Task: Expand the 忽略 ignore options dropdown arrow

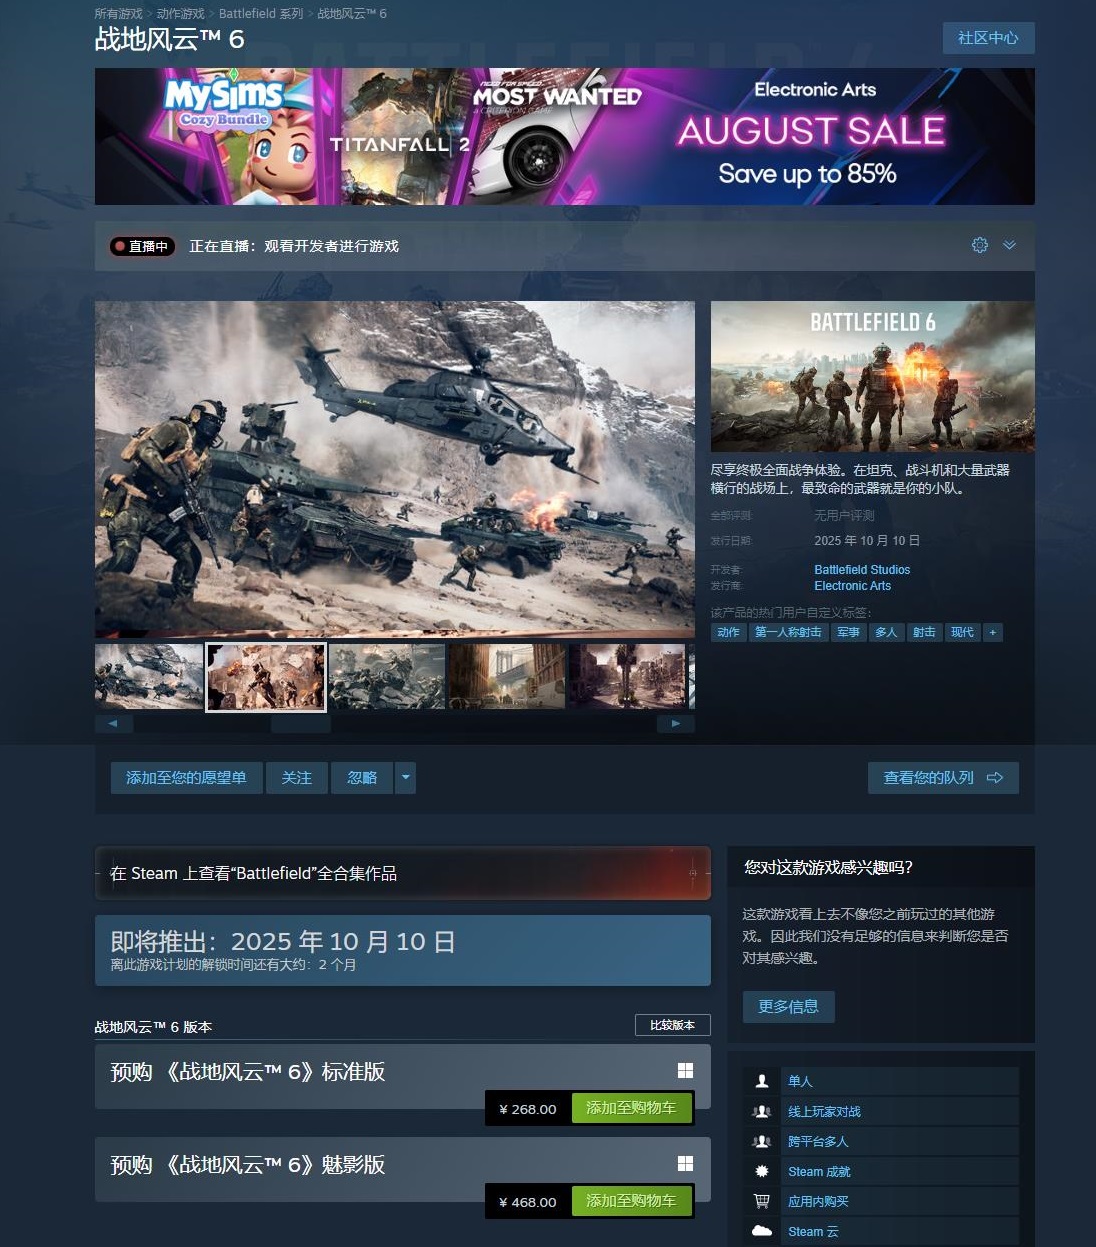Action: (x=405, y=777)
